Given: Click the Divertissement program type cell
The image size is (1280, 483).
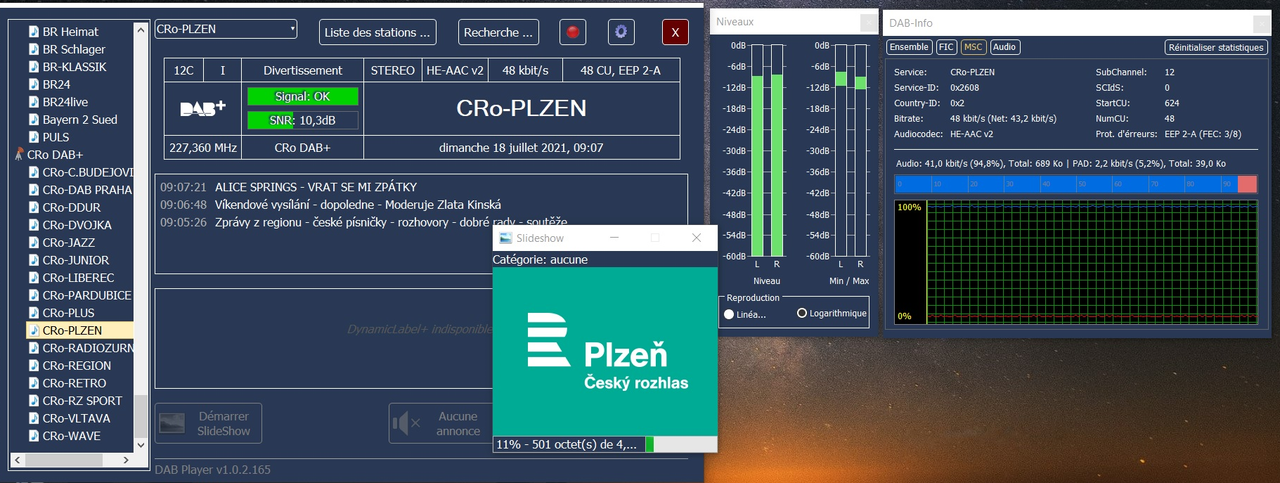Looking at the screenshot, I should 303,70.
